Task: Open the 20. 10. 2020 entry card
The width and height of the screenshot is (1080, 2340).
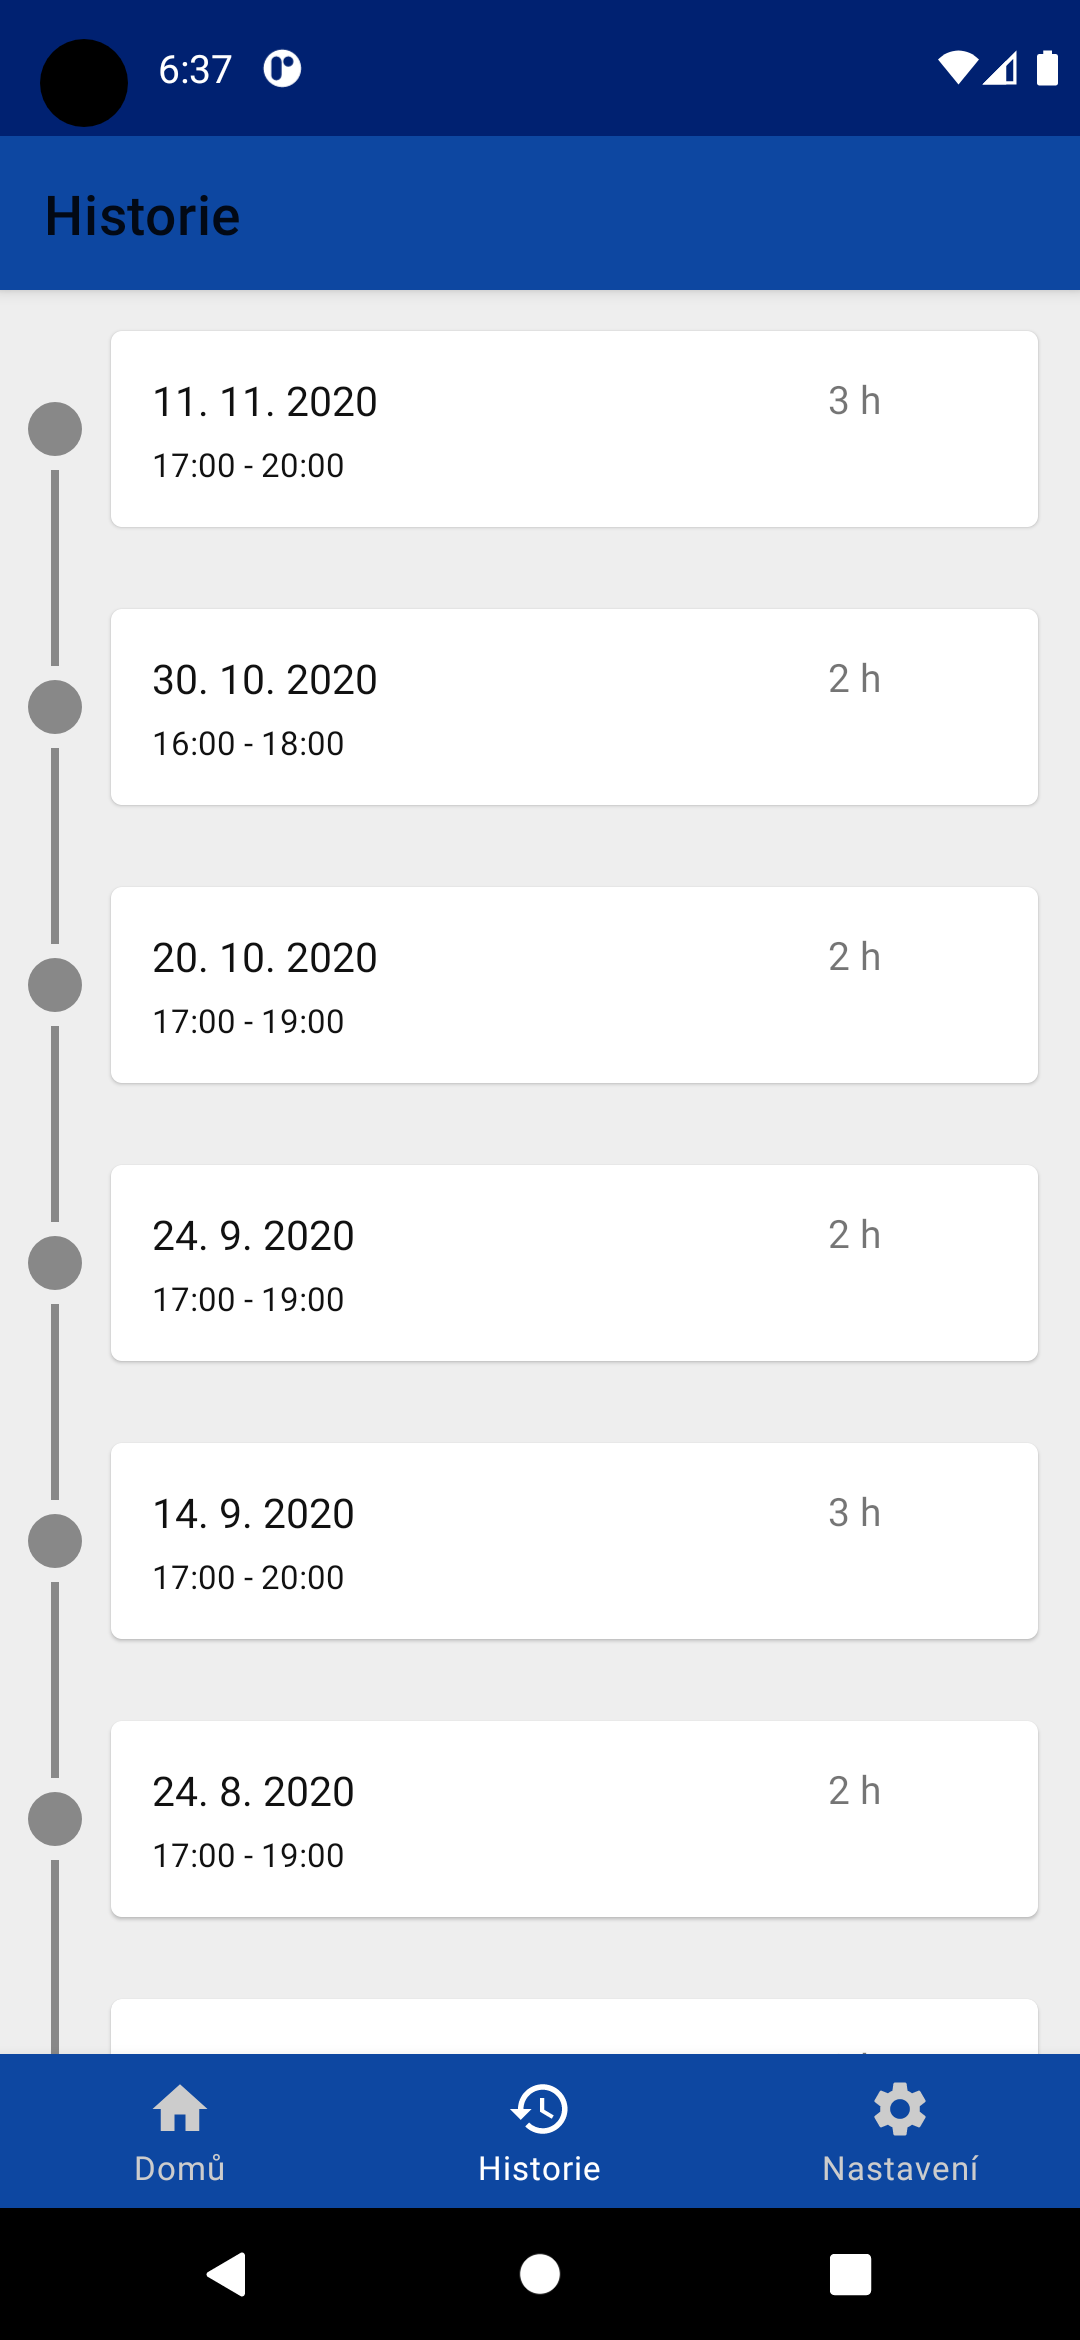Action: pyautogui.click(x=574, y=985)
